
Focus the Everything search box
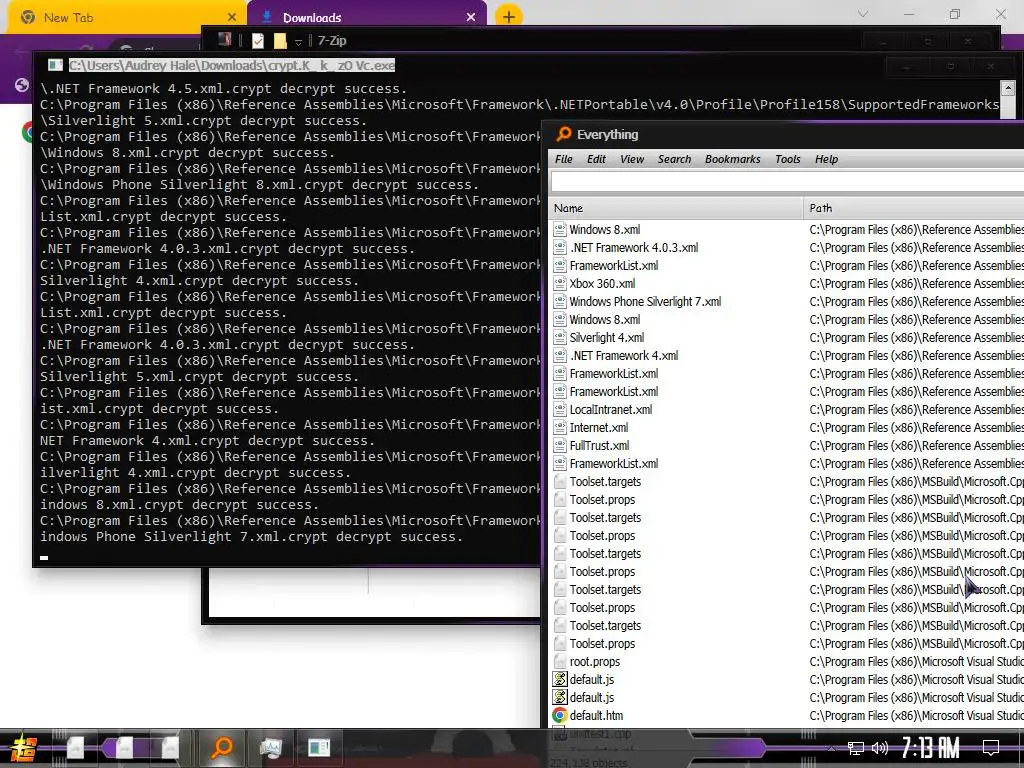(x=787, y=182)
